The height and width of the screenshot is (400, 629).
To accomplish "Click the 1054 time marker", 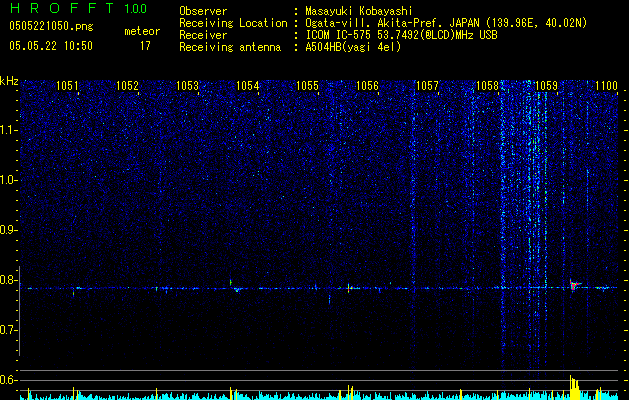I will click(x=248, y=86).
